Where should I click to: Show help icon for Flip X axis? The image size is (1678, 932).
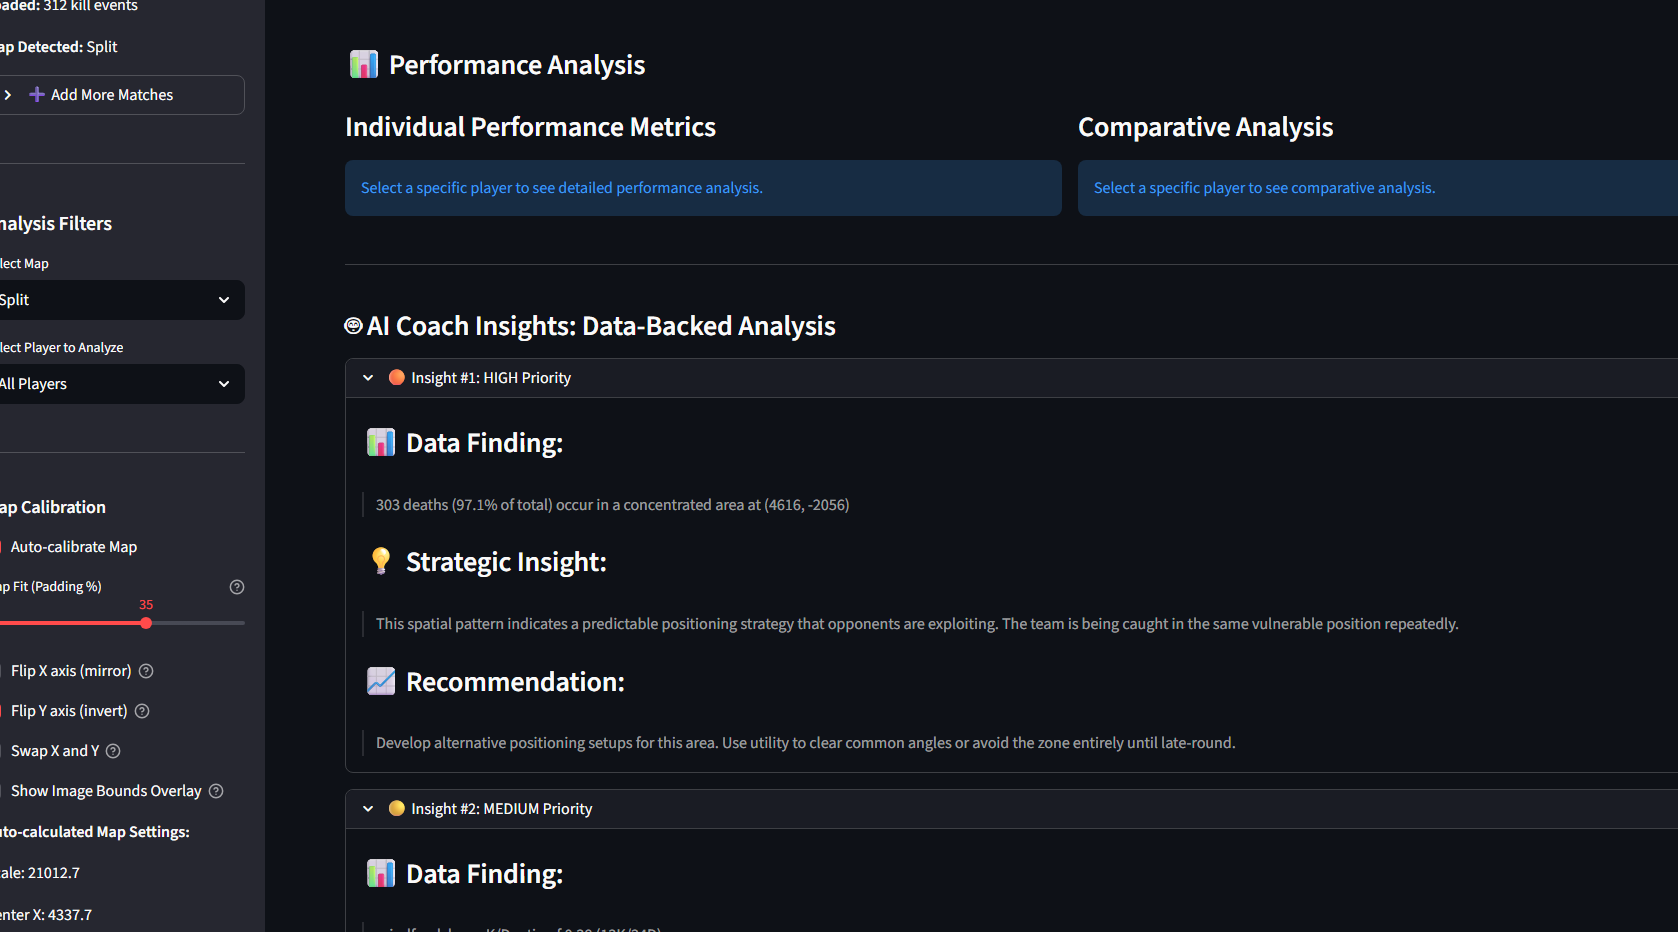pos(146,671)
